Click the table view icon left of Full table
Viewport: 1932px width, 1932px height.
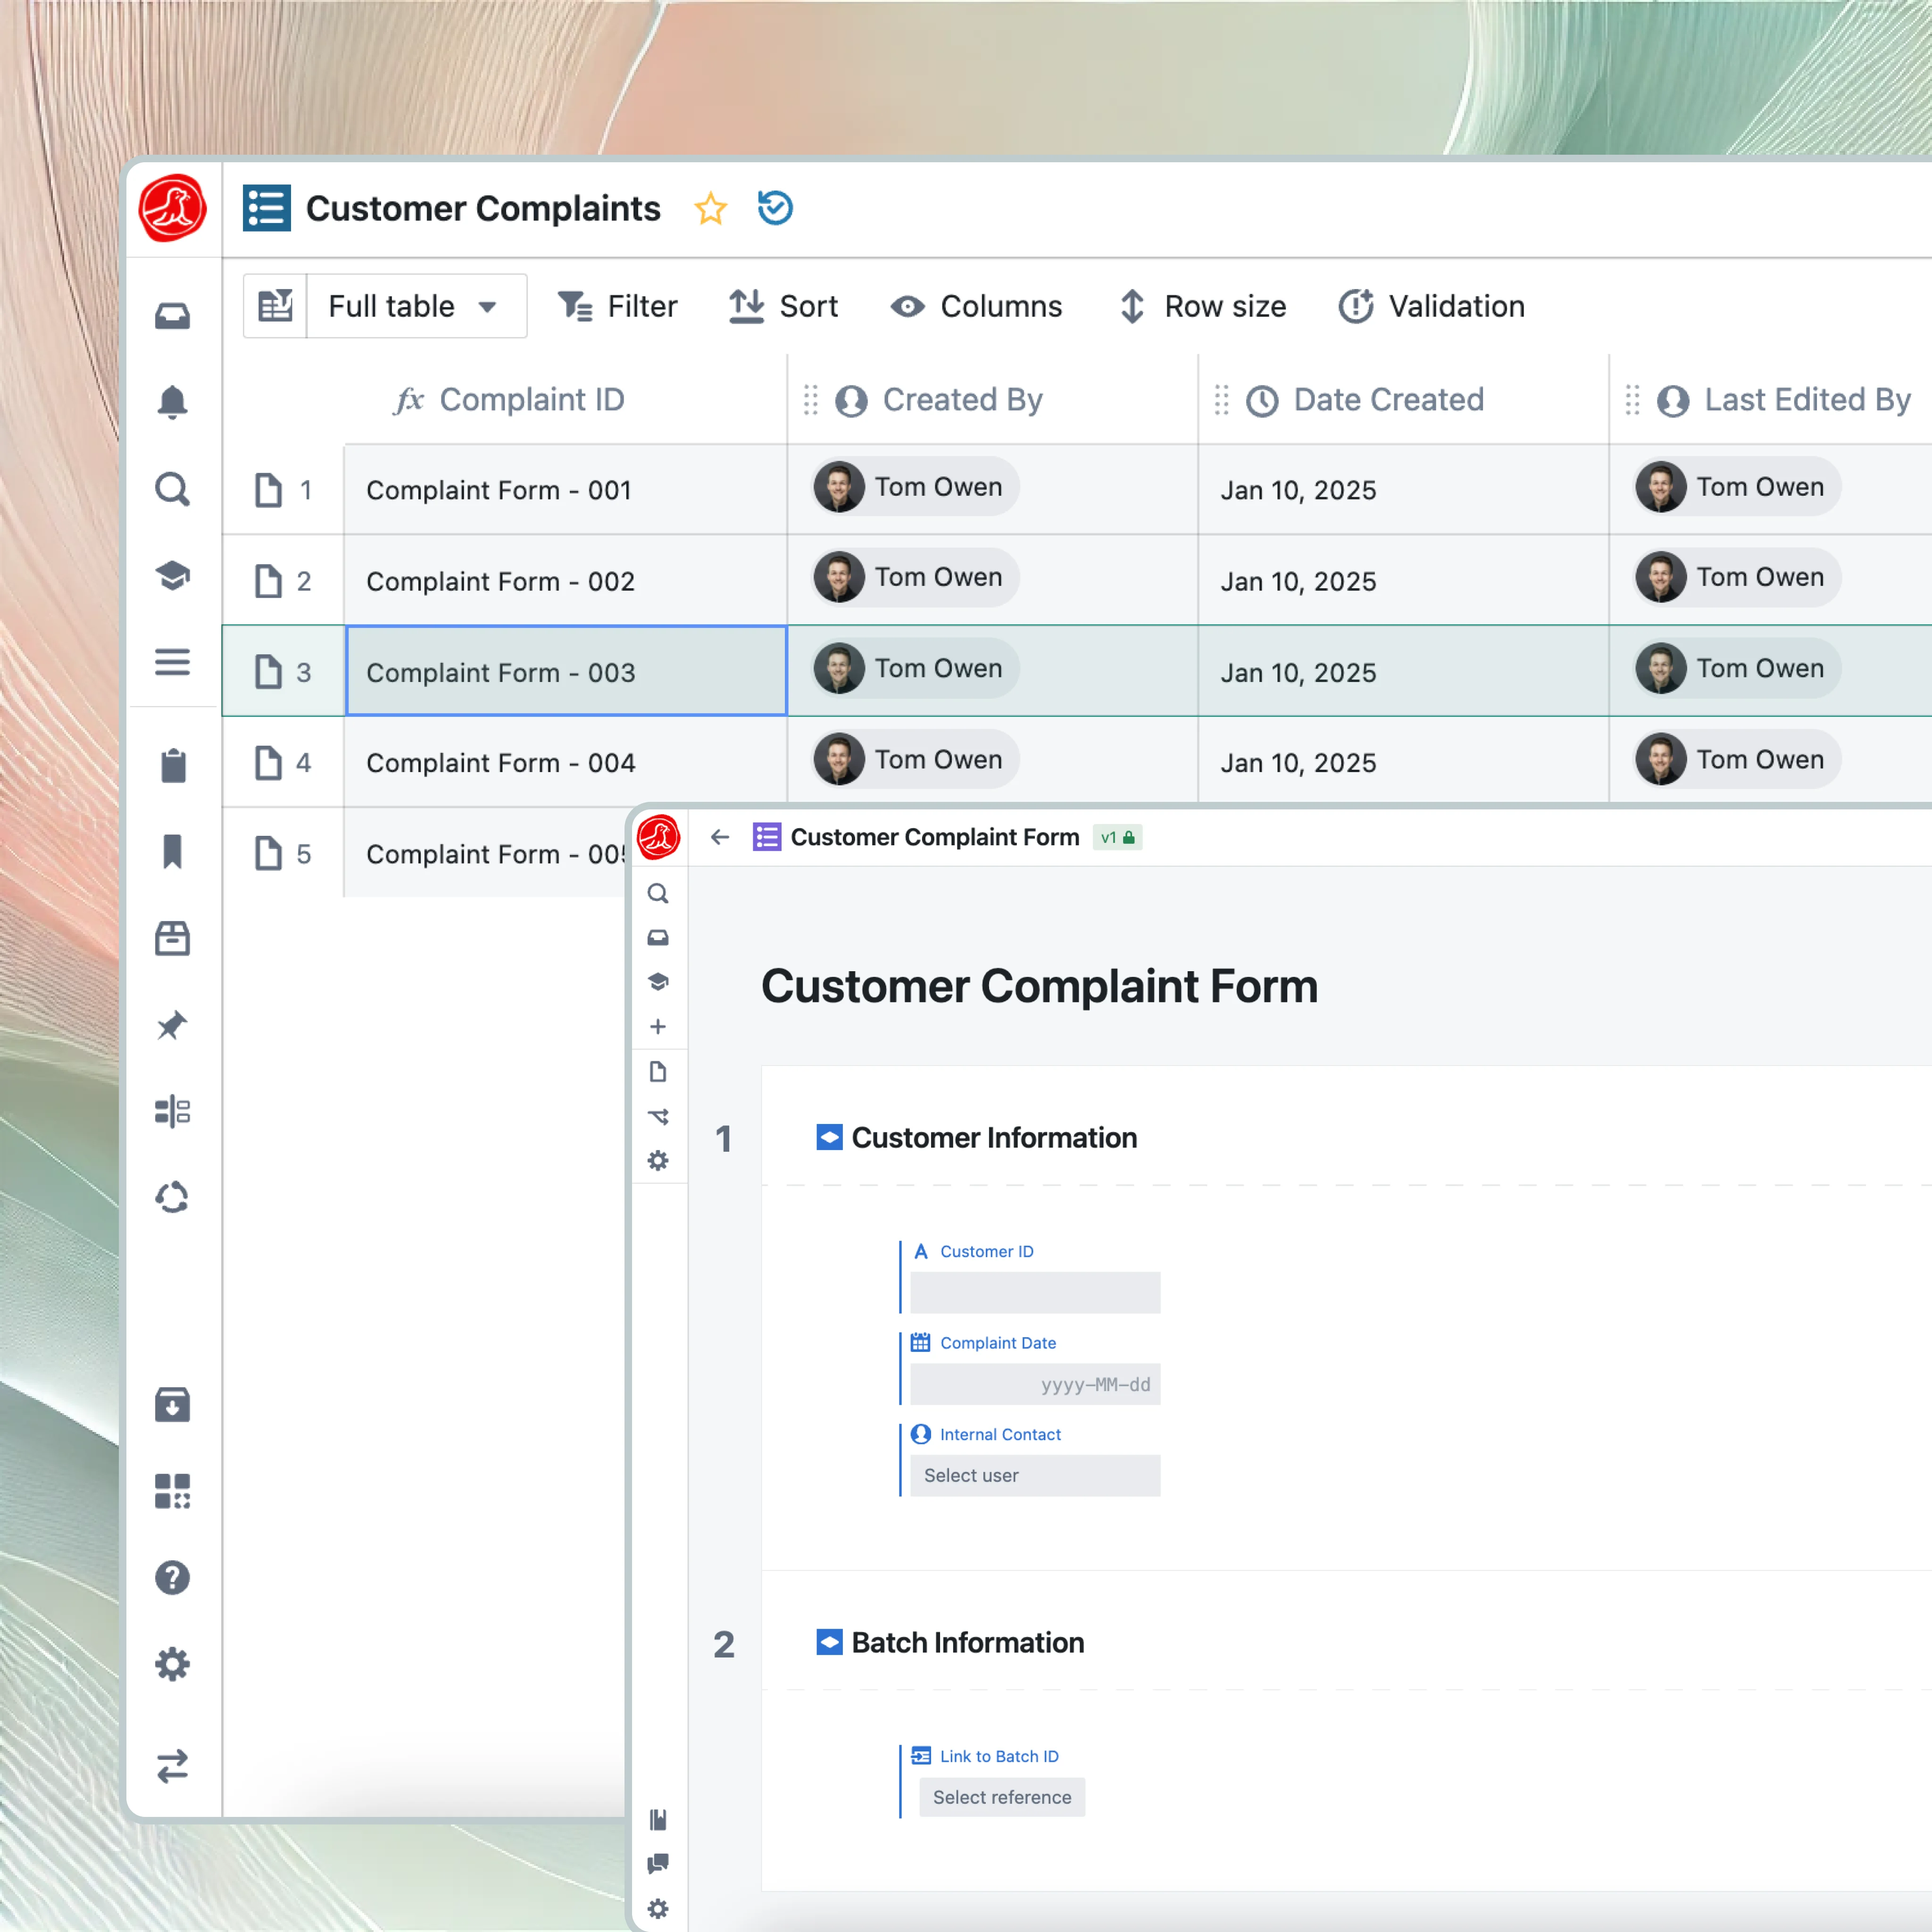tap(275, 306)
